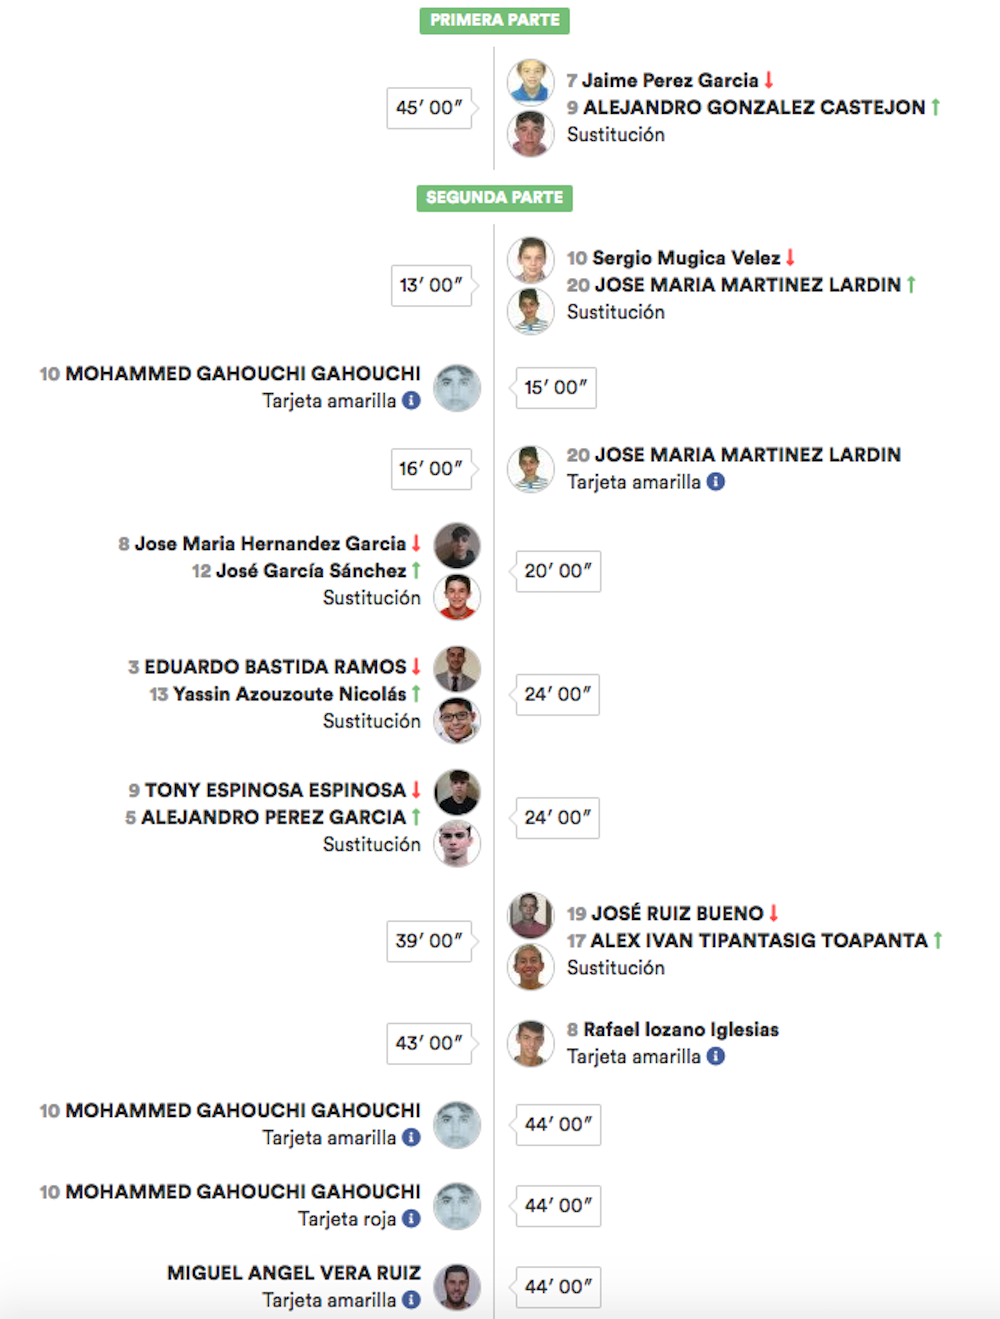Click info icon on Gahouchi's 15' yellow card
Image resolution: width=1000 pixels, height=1319 pixels.
tap(411, 400)
